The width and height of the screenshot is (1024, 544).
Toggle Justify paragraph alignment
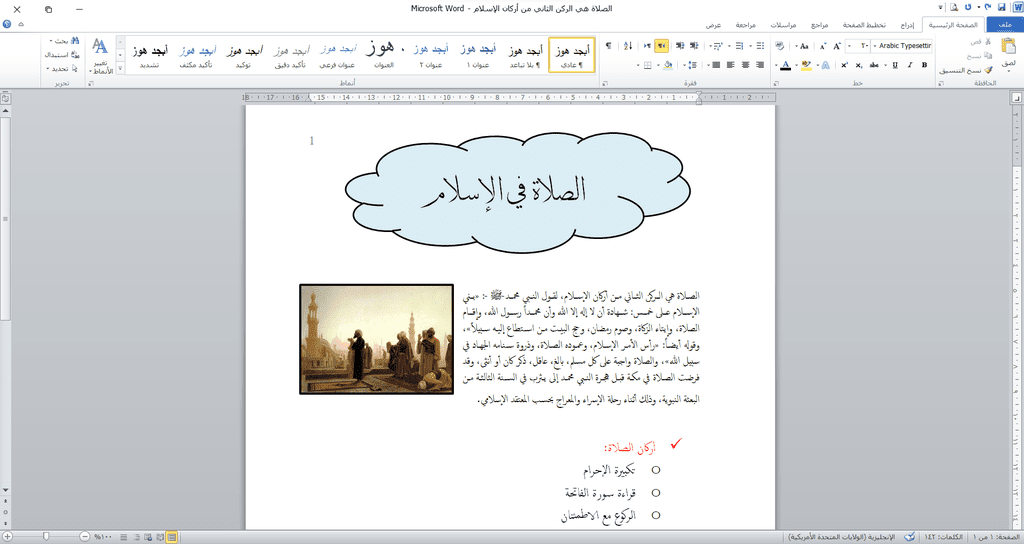716,65
